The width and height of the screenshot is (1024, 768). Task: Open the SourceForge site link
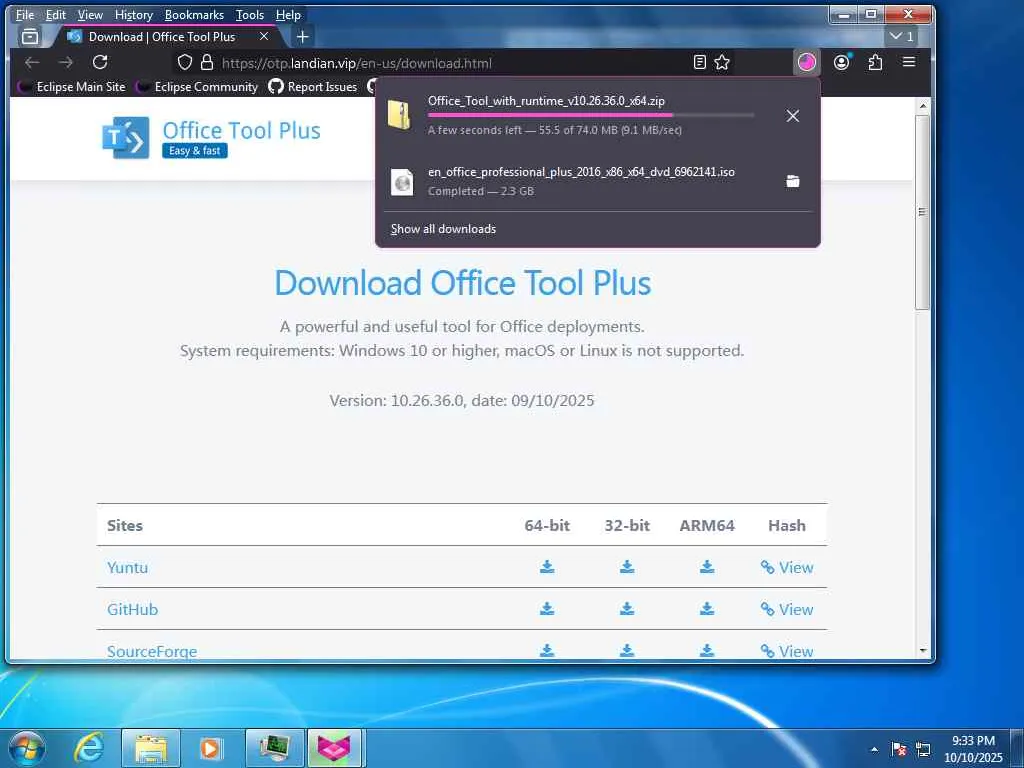[x=152, y=651]
